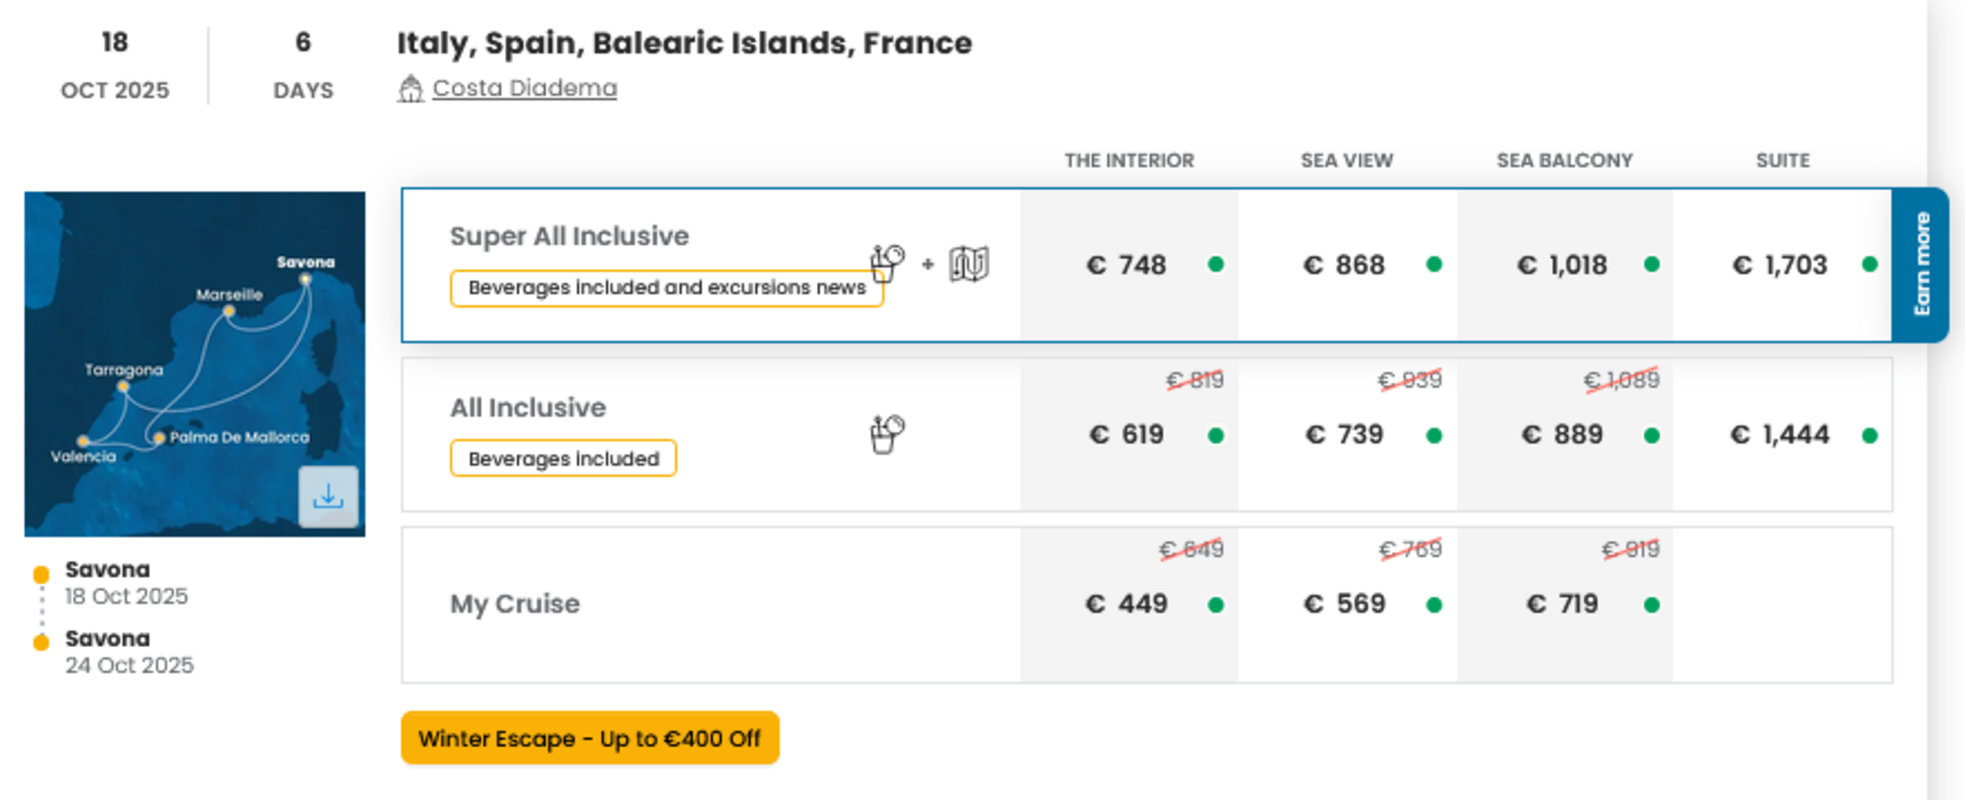
Task: Click Beverages included and excursions news badge
Action: tap(667, 288)
